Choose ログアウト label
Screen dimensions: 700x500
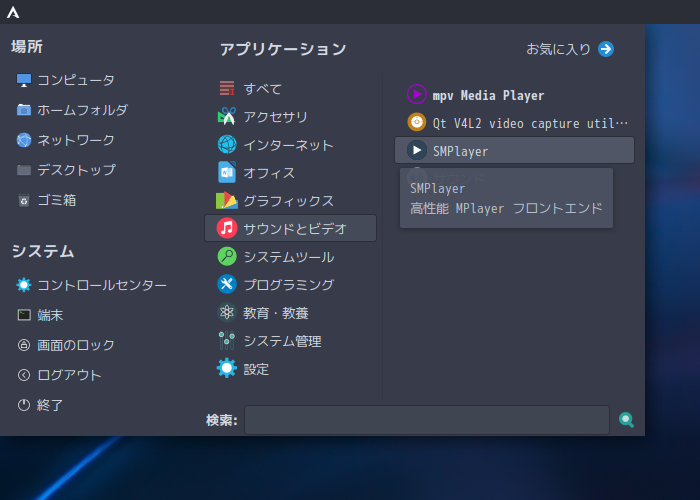tap(69, 375)
